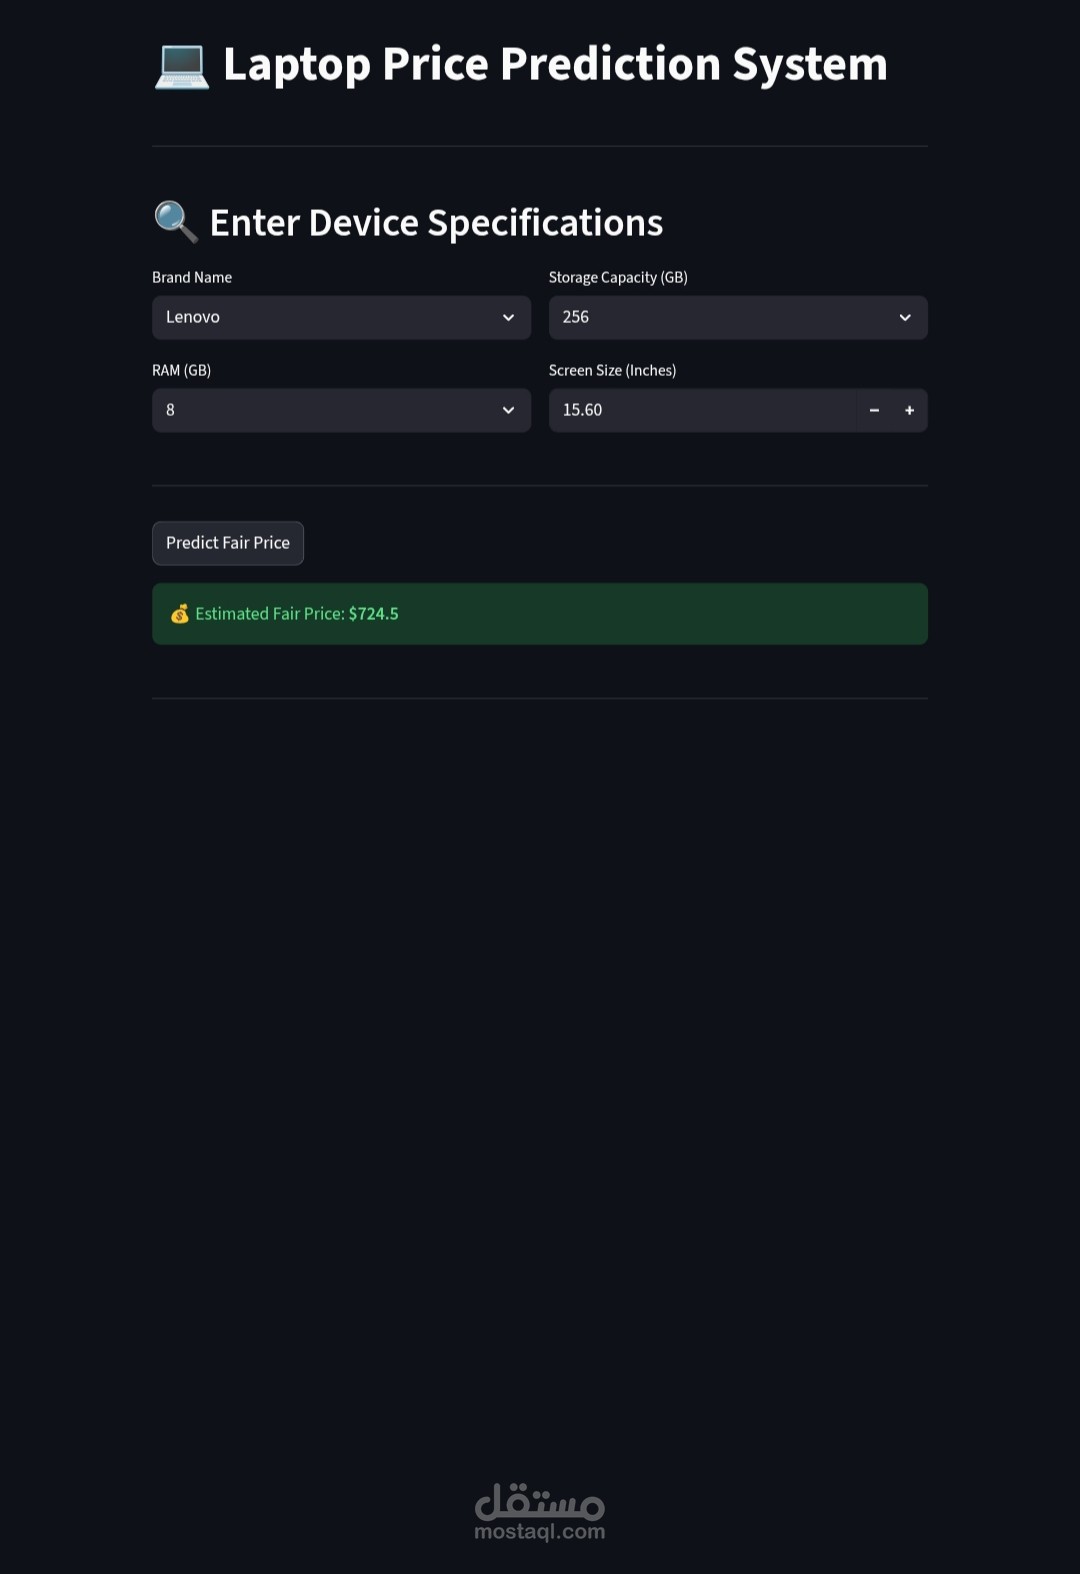Viewport: 1080px width, 1574px height.
Task: Click the Laptop Price Prediction System title
Action: click(555, 65)
